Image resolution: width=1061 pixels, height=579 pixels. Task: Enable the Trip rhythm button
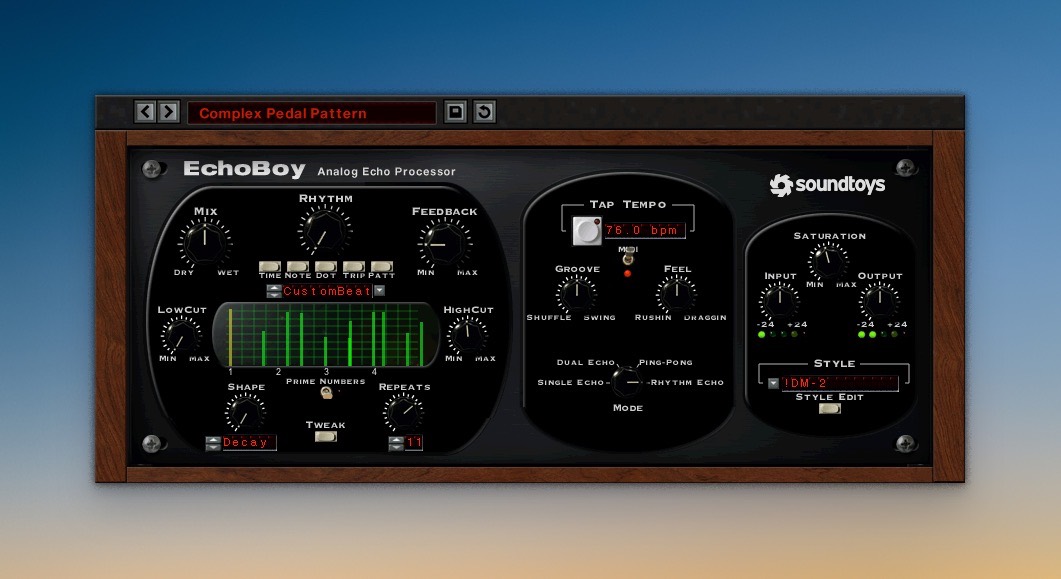point(354,267)
